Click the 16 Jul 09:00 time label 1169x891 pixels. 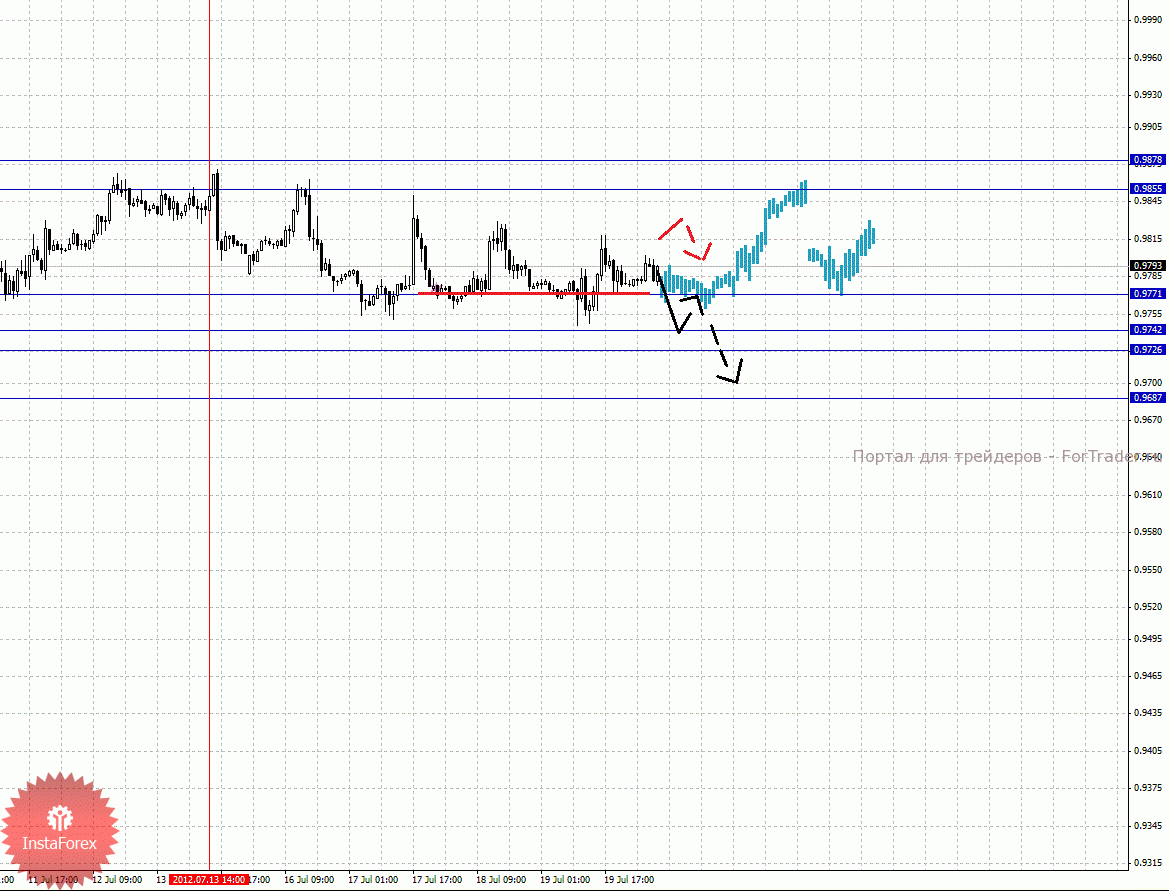[x=308, y=880]
